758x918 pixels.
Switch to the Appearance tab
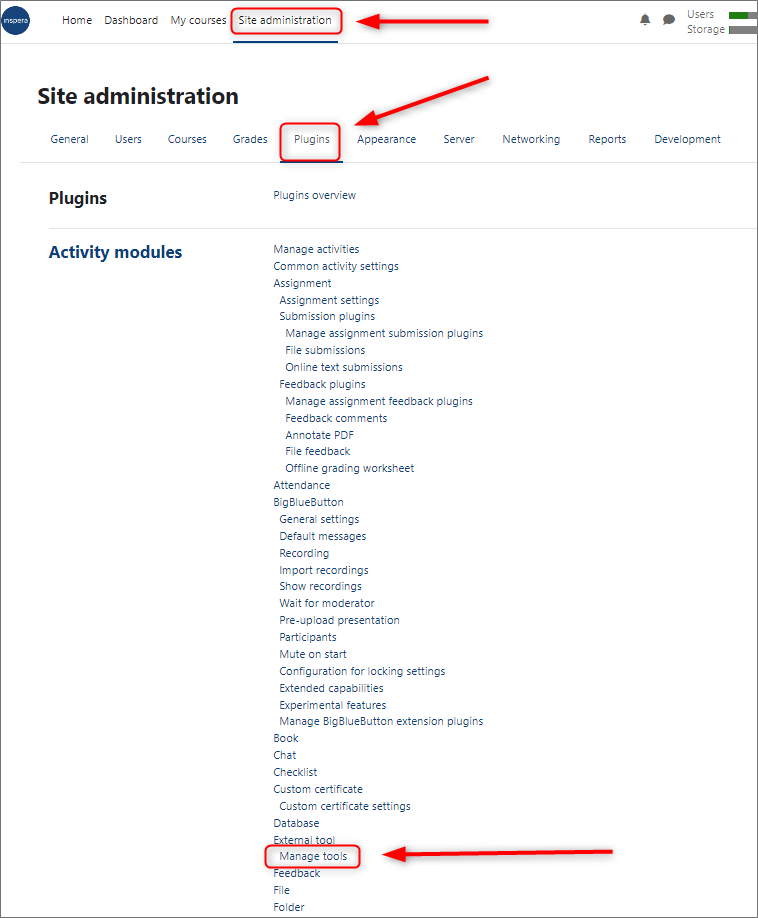point(386,139)
